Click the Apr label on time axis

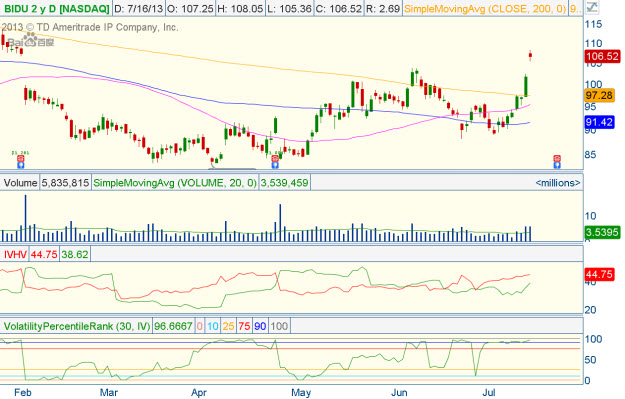tap(199, 393)
